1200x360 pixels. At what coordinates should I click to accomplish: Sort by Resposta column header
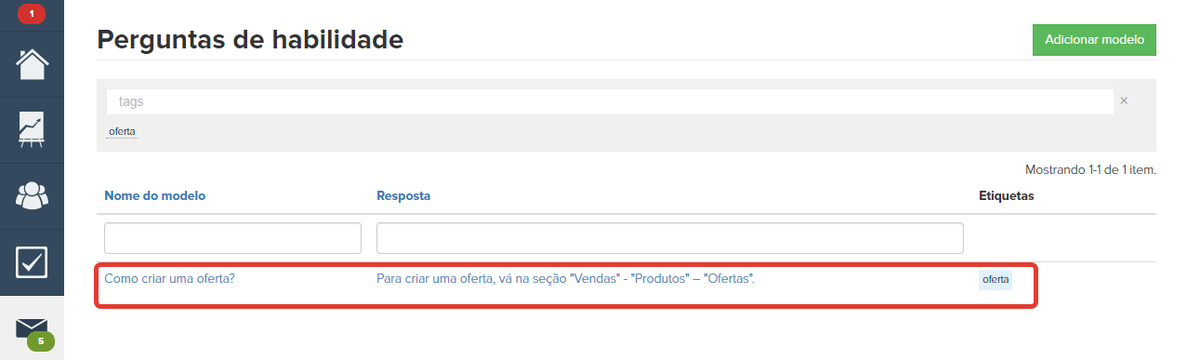point(403,196)
